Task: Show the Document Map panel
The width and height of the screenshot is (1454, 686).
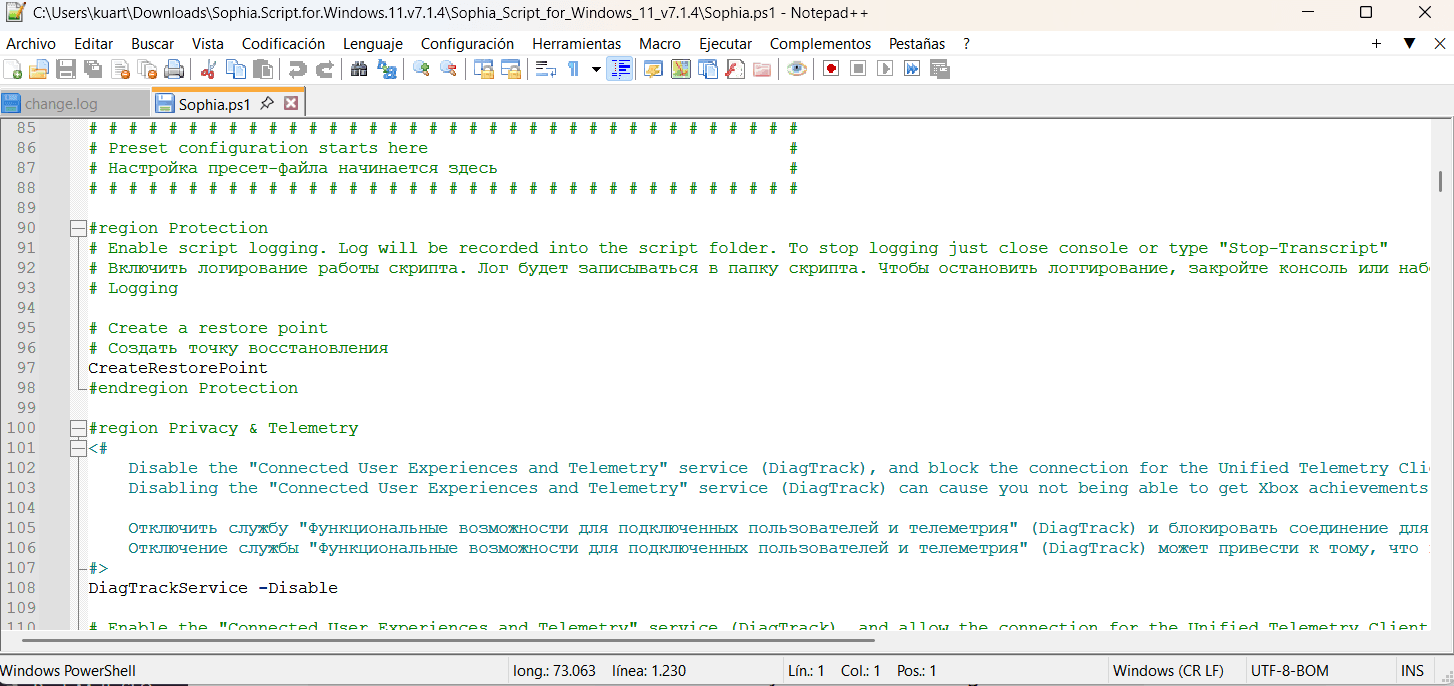Action: coord(681,69)
